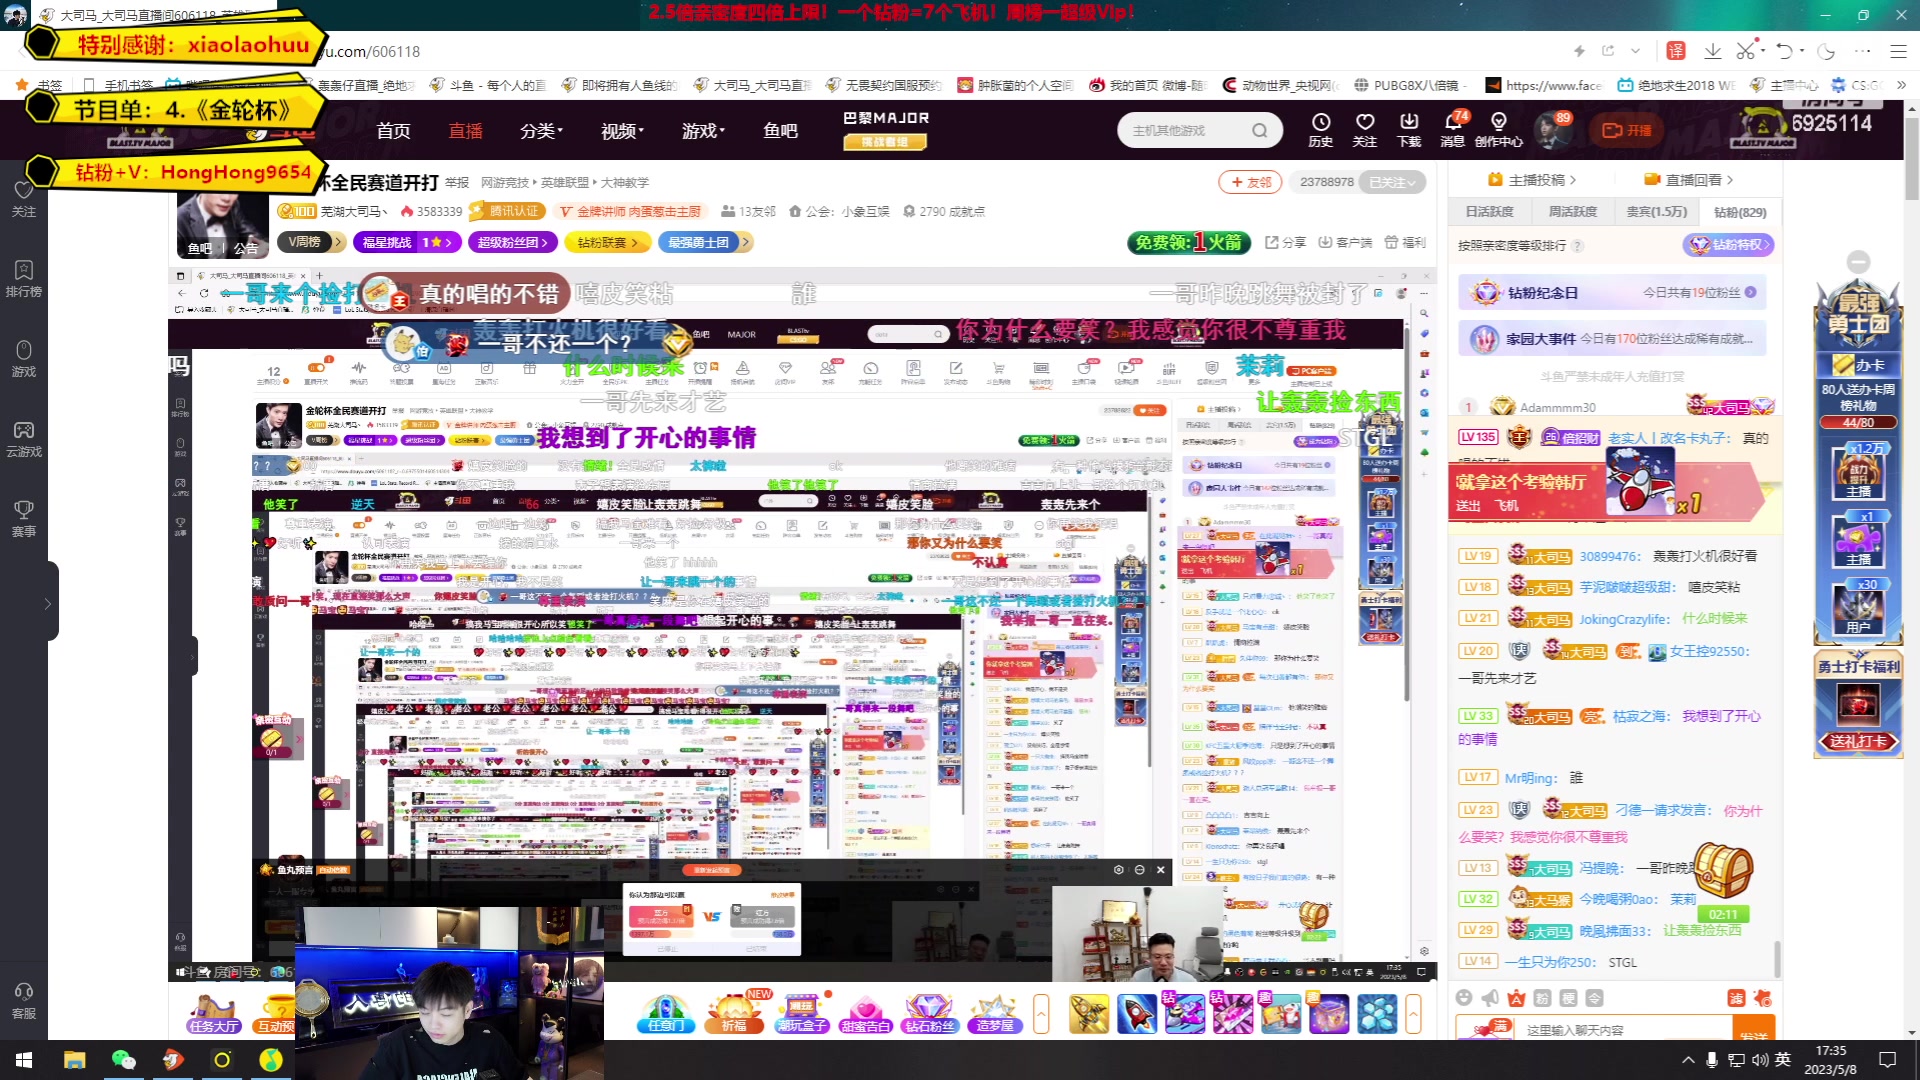1920x1080 pixels.
Task: Open 造梦屋 activity icon
Action: click(994, 1013)
